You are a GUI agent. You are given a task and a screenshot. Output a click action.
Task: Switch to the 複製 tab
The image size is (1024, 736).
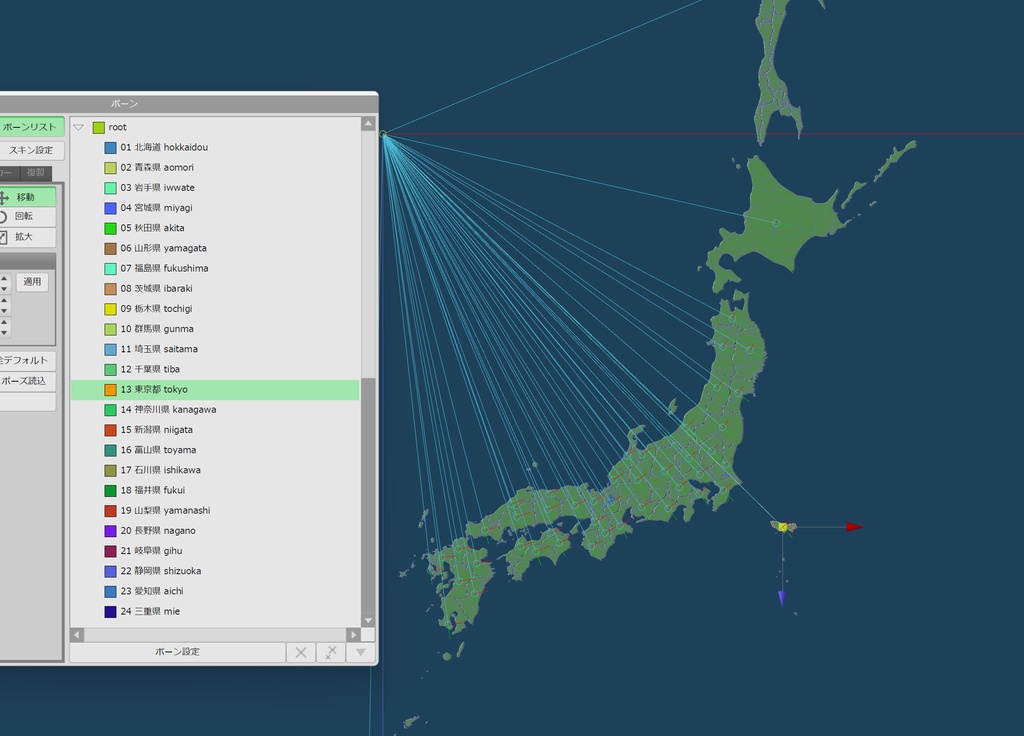36,173
